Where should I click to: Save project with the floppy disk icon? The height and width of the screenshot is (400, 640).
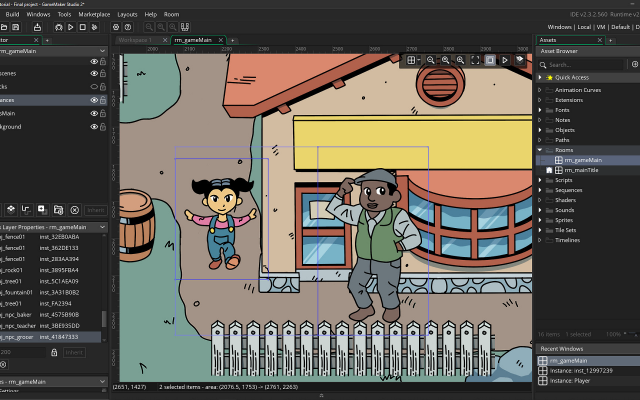16,27
